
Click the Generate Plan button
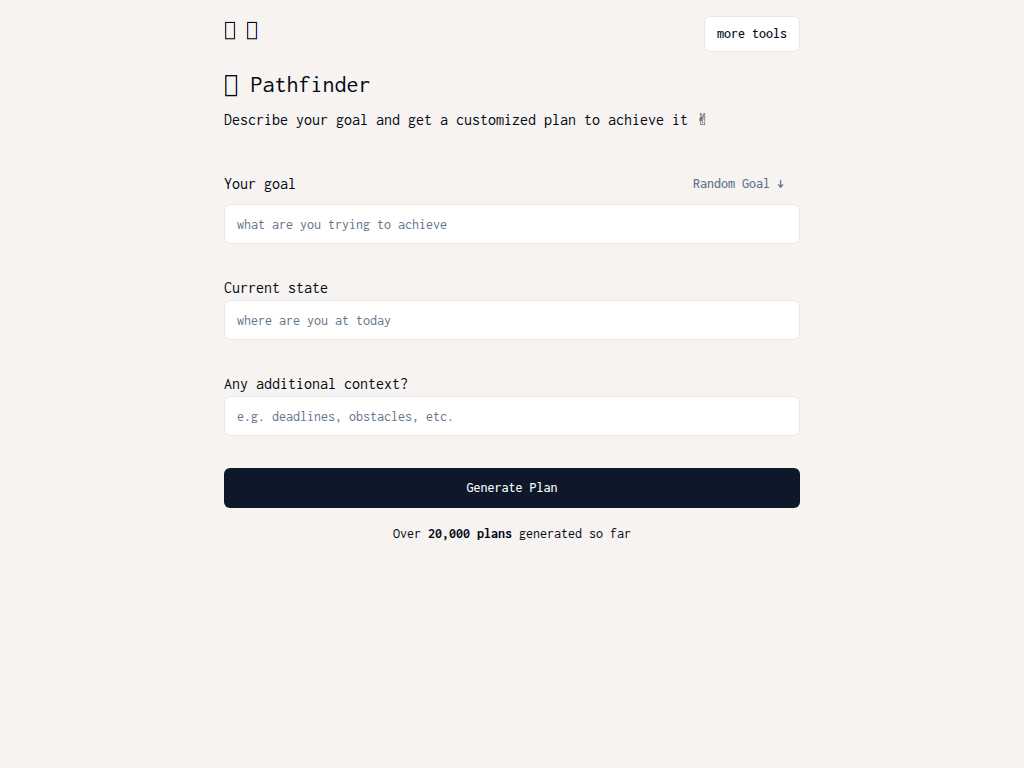(x=511, y=488)
